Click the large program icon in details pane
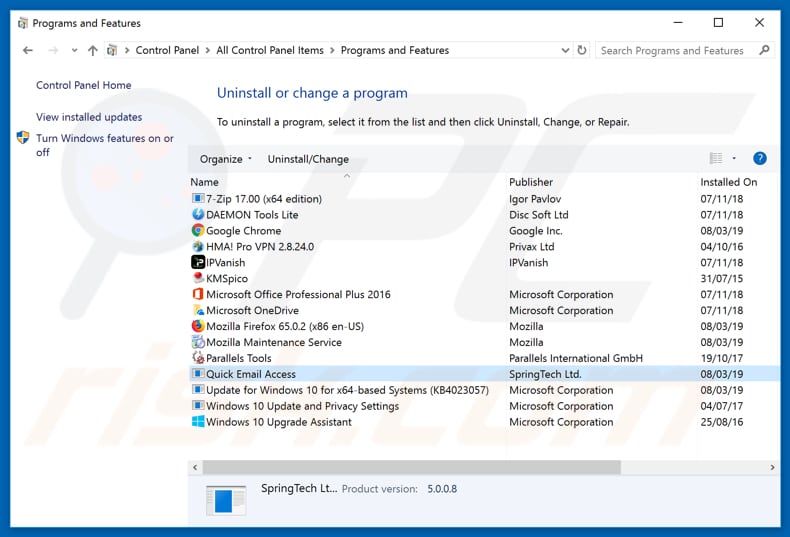Image resolution: width=790 pixels, height=537 pixels. 226,500
